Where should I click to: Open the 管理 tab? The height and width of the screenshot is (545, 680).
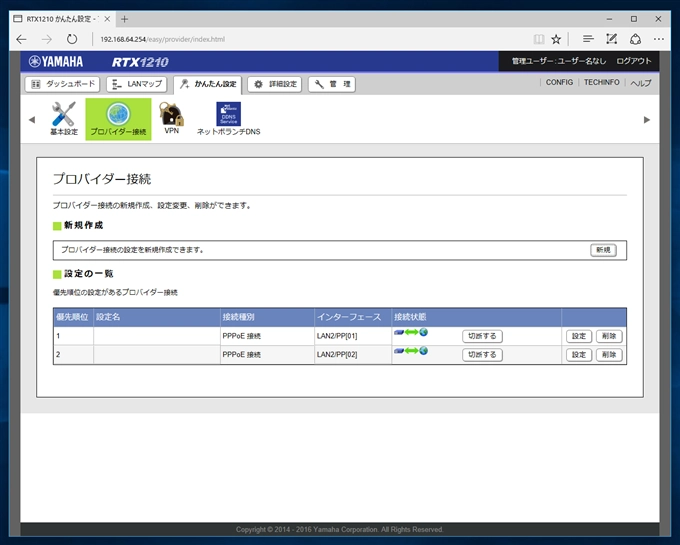(x=332, y=84)
